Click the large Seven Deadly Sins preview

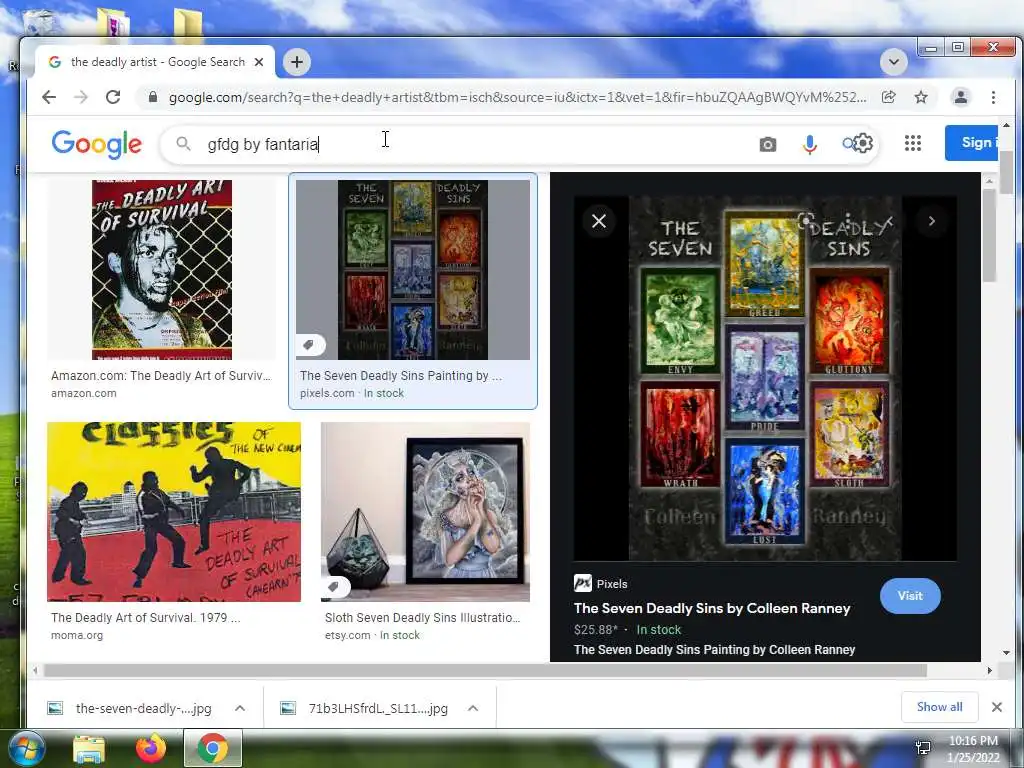pos(765,379)
